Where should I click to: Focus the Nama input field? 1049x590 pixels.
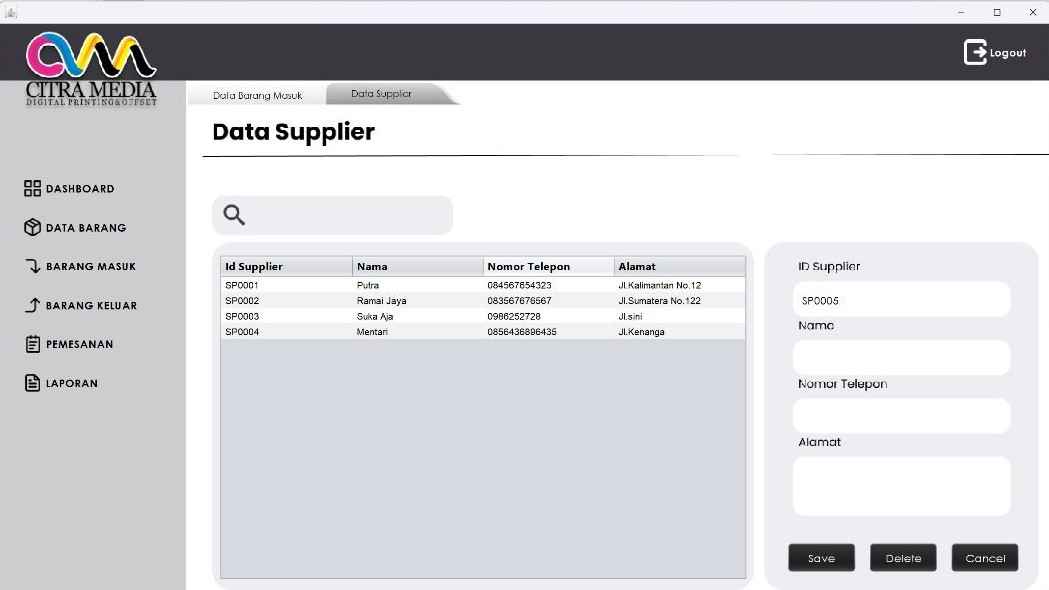pos(901,357)
